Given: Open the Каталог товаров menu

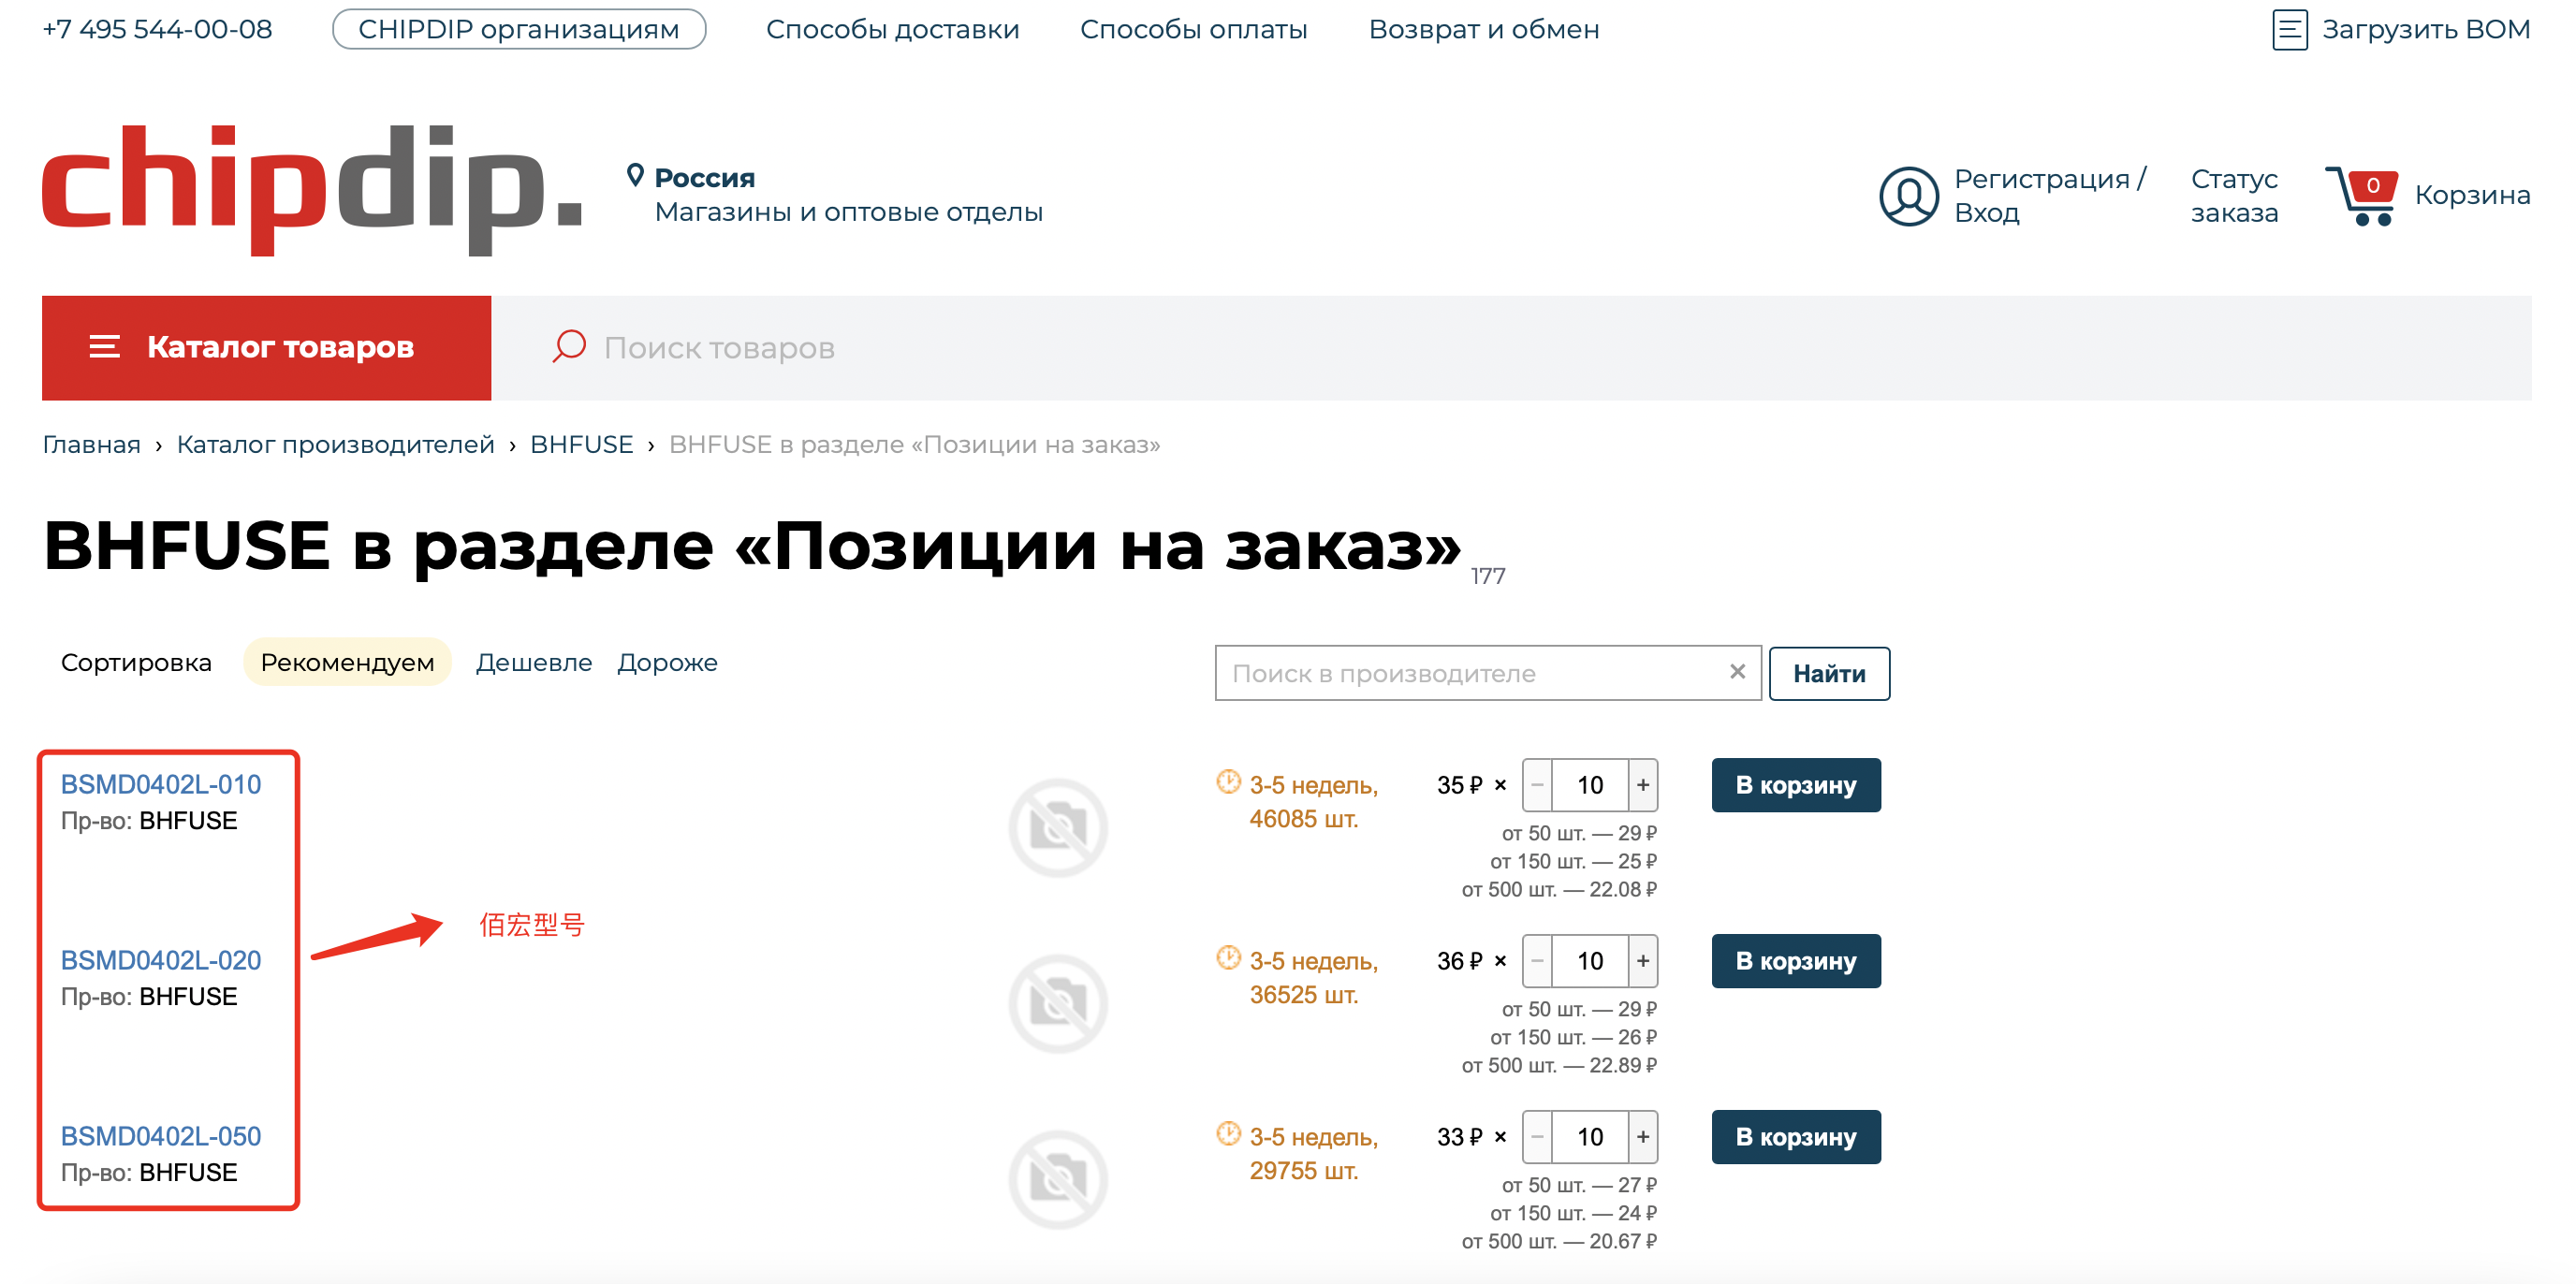Looking at the screenshot, I should point(266,347).
